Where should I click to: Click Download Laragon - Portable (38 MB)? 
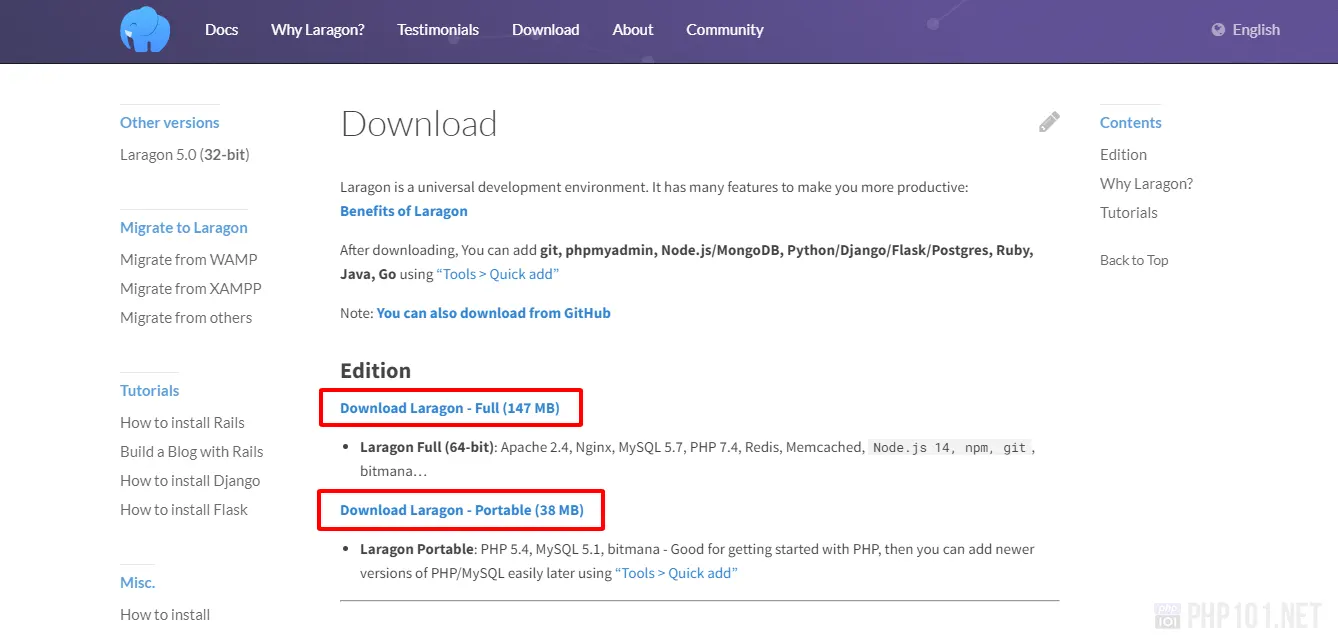click(461, 510)
